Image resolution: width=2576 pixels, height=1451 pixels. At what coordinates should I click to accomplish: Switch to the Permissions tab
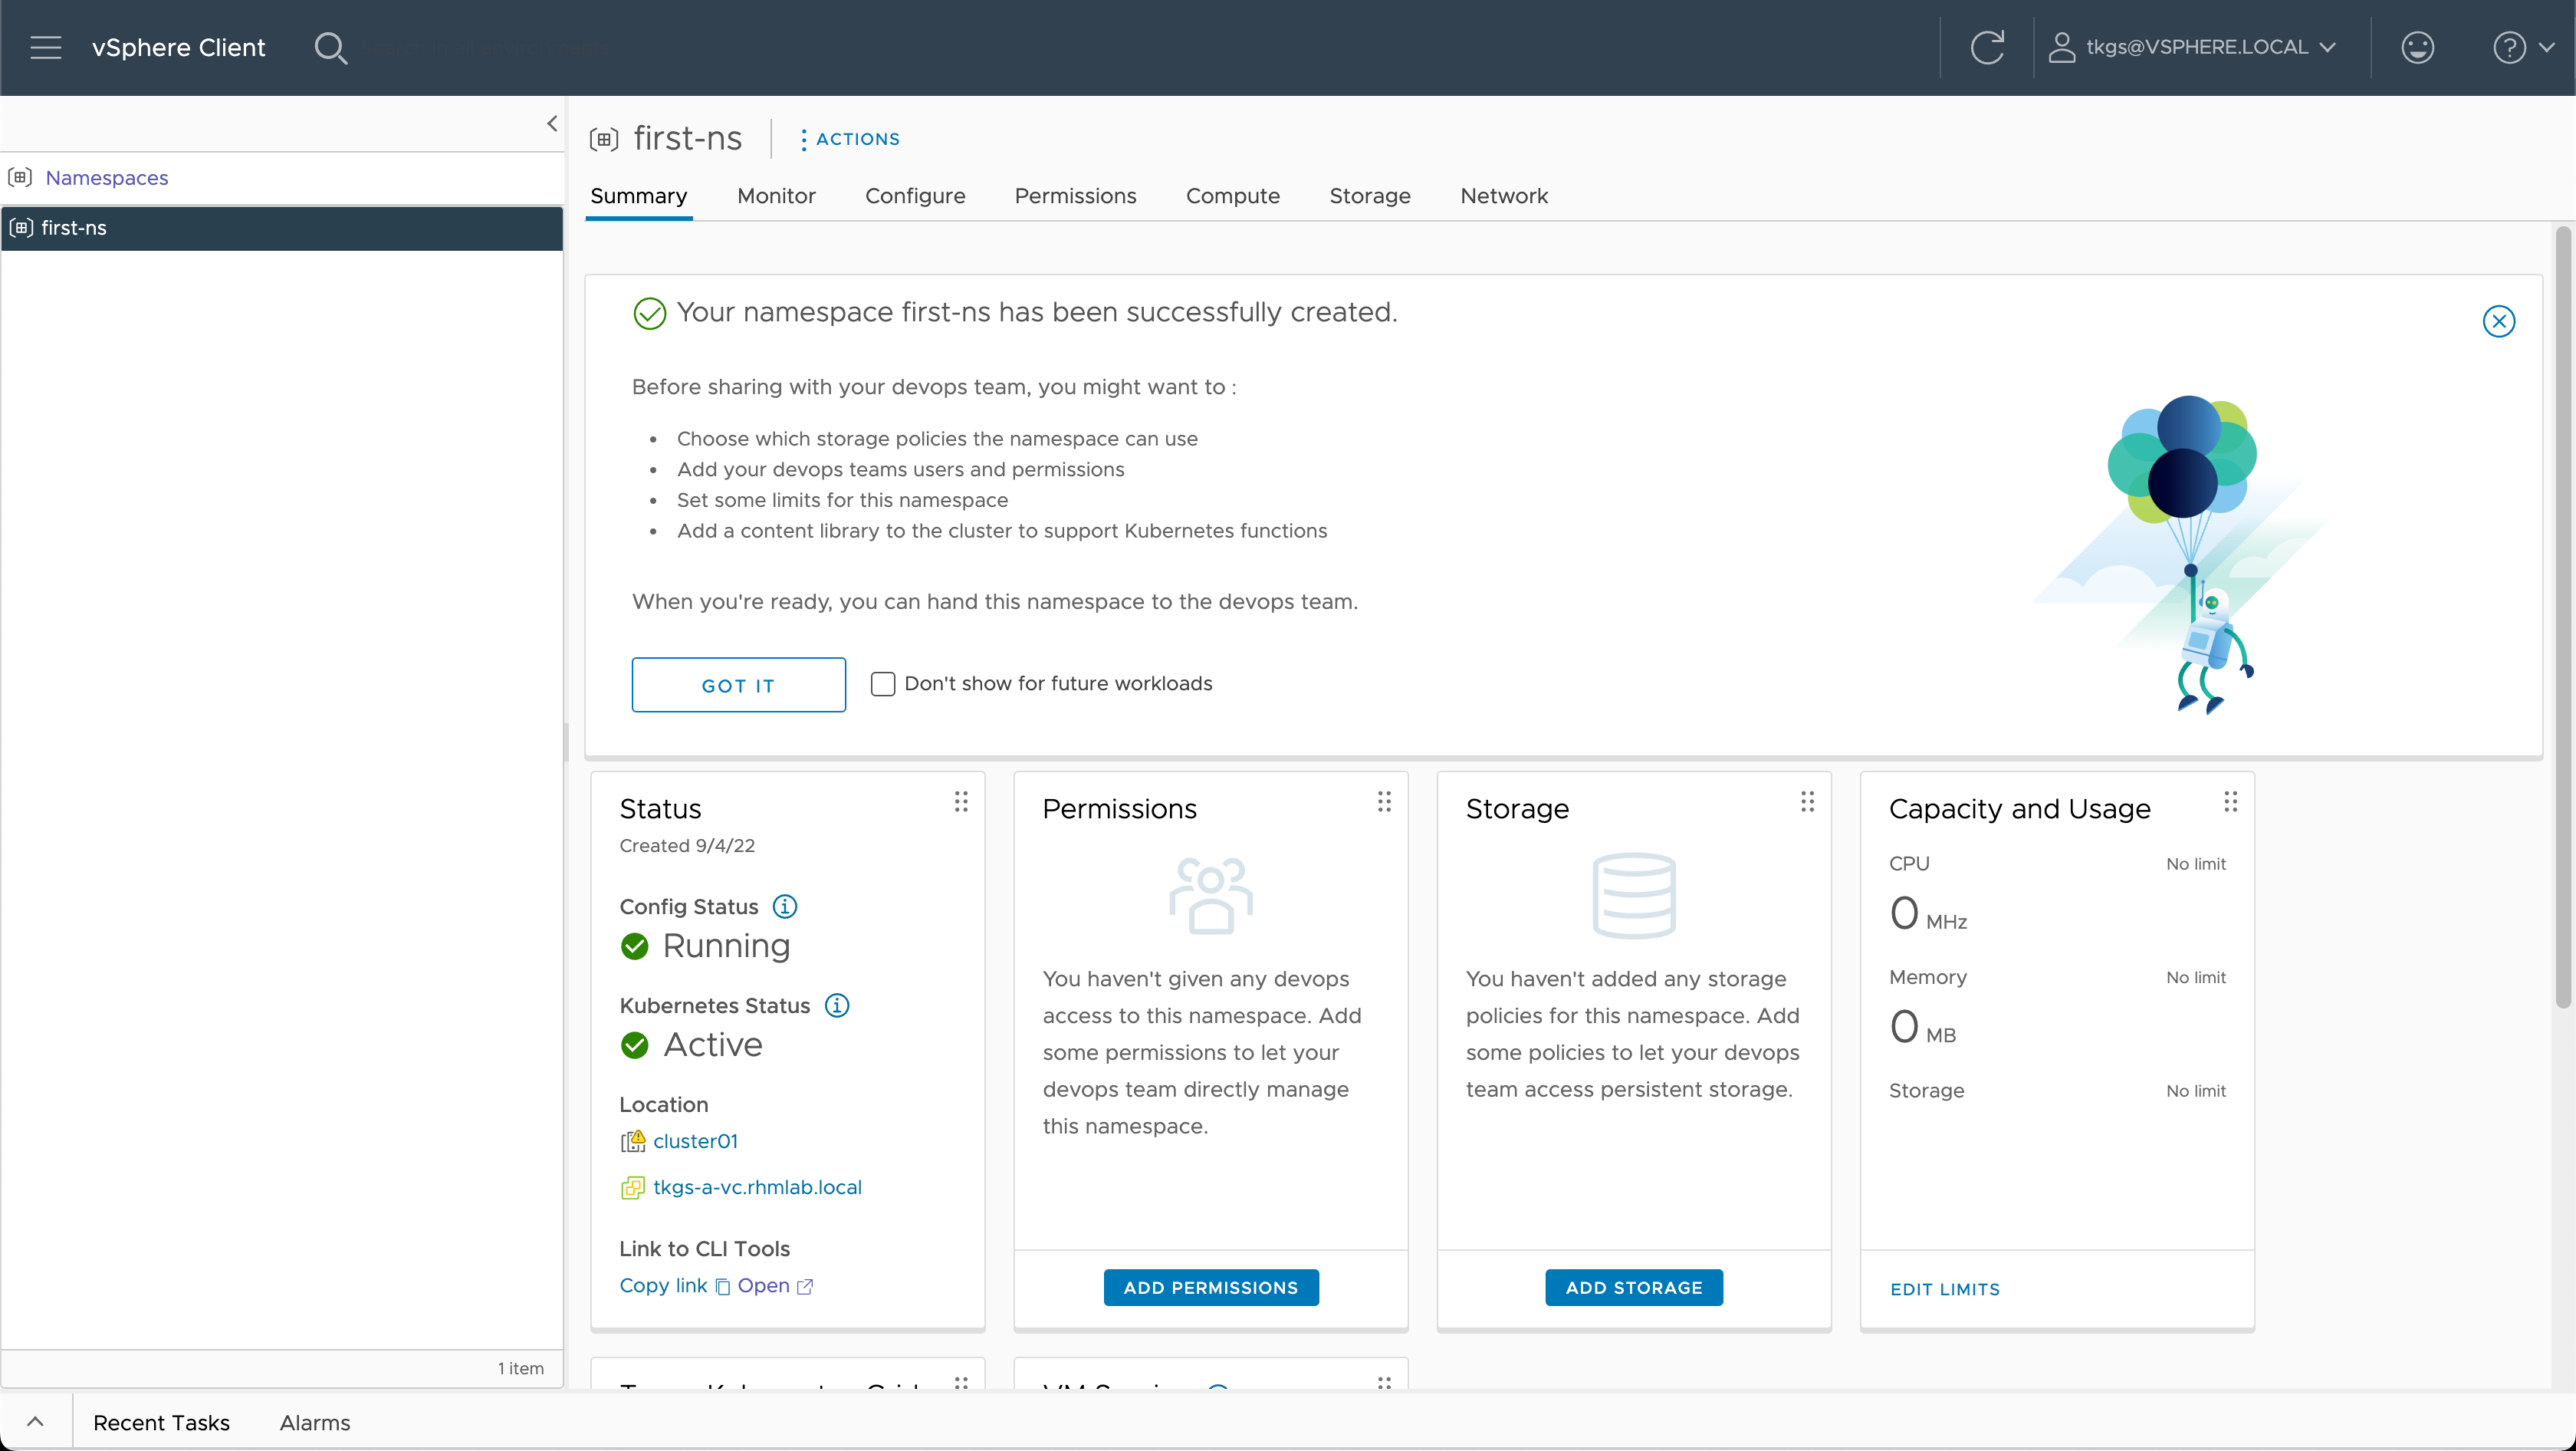pos(1075,196)
